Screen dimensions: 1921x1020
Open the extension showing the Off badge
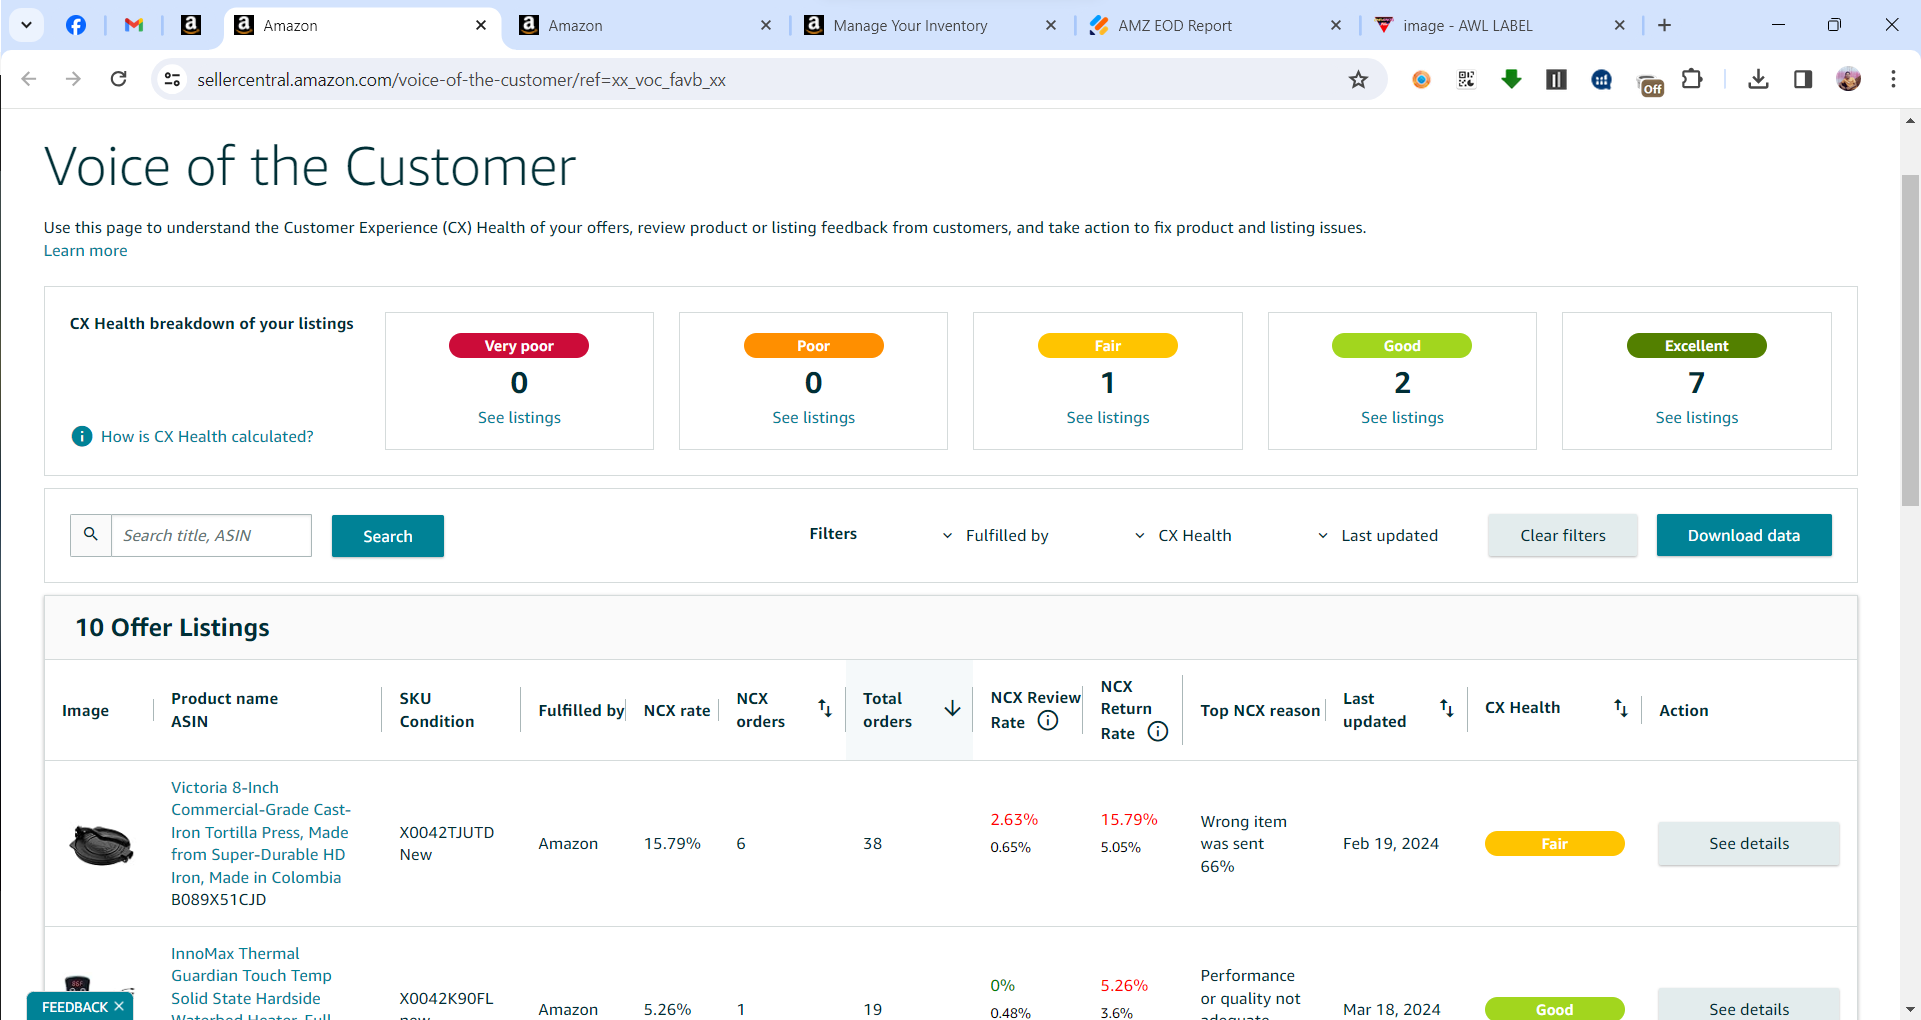pyautogui.click(x=1649, y=84)
